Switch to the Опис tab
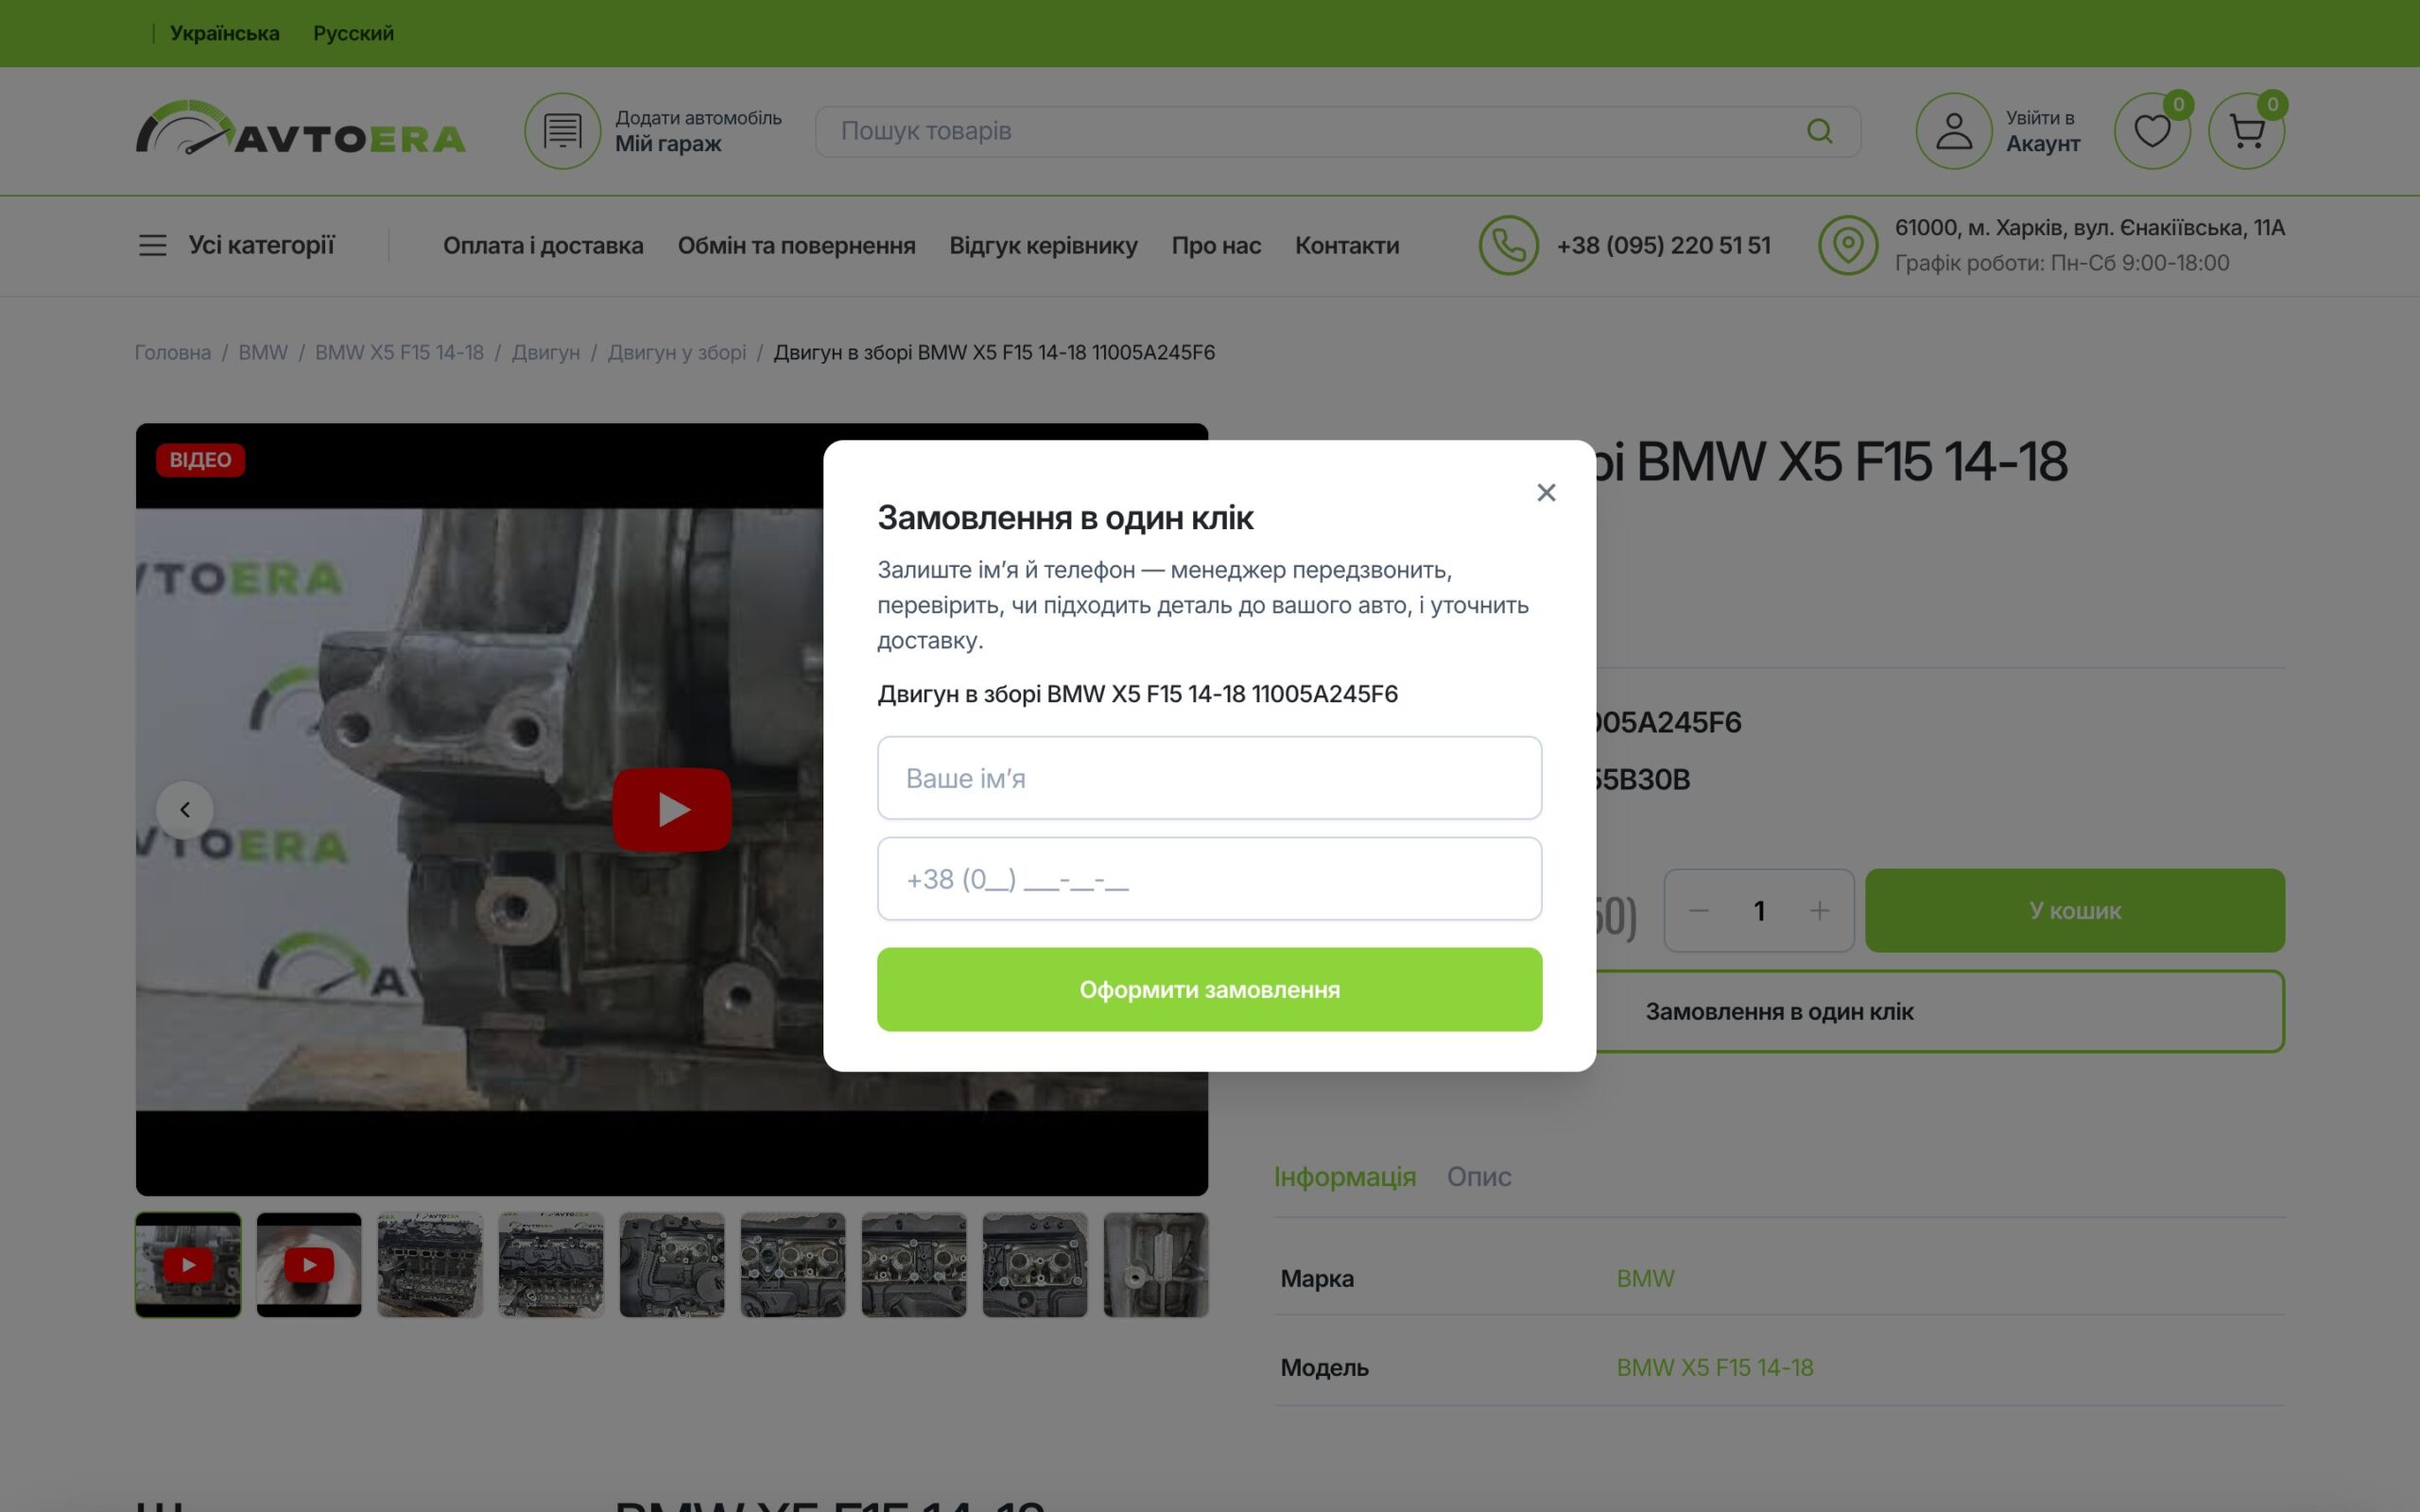 (1478, 1176)
